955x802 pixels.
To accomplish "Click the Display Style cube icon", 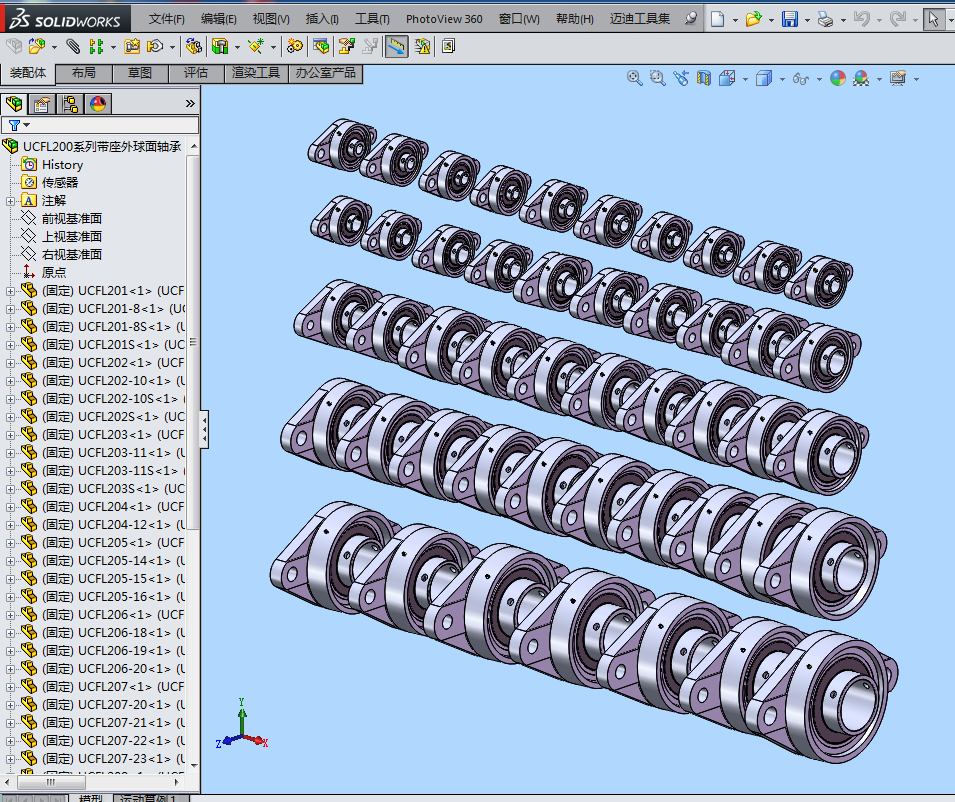I will click(x=764, y=78).
